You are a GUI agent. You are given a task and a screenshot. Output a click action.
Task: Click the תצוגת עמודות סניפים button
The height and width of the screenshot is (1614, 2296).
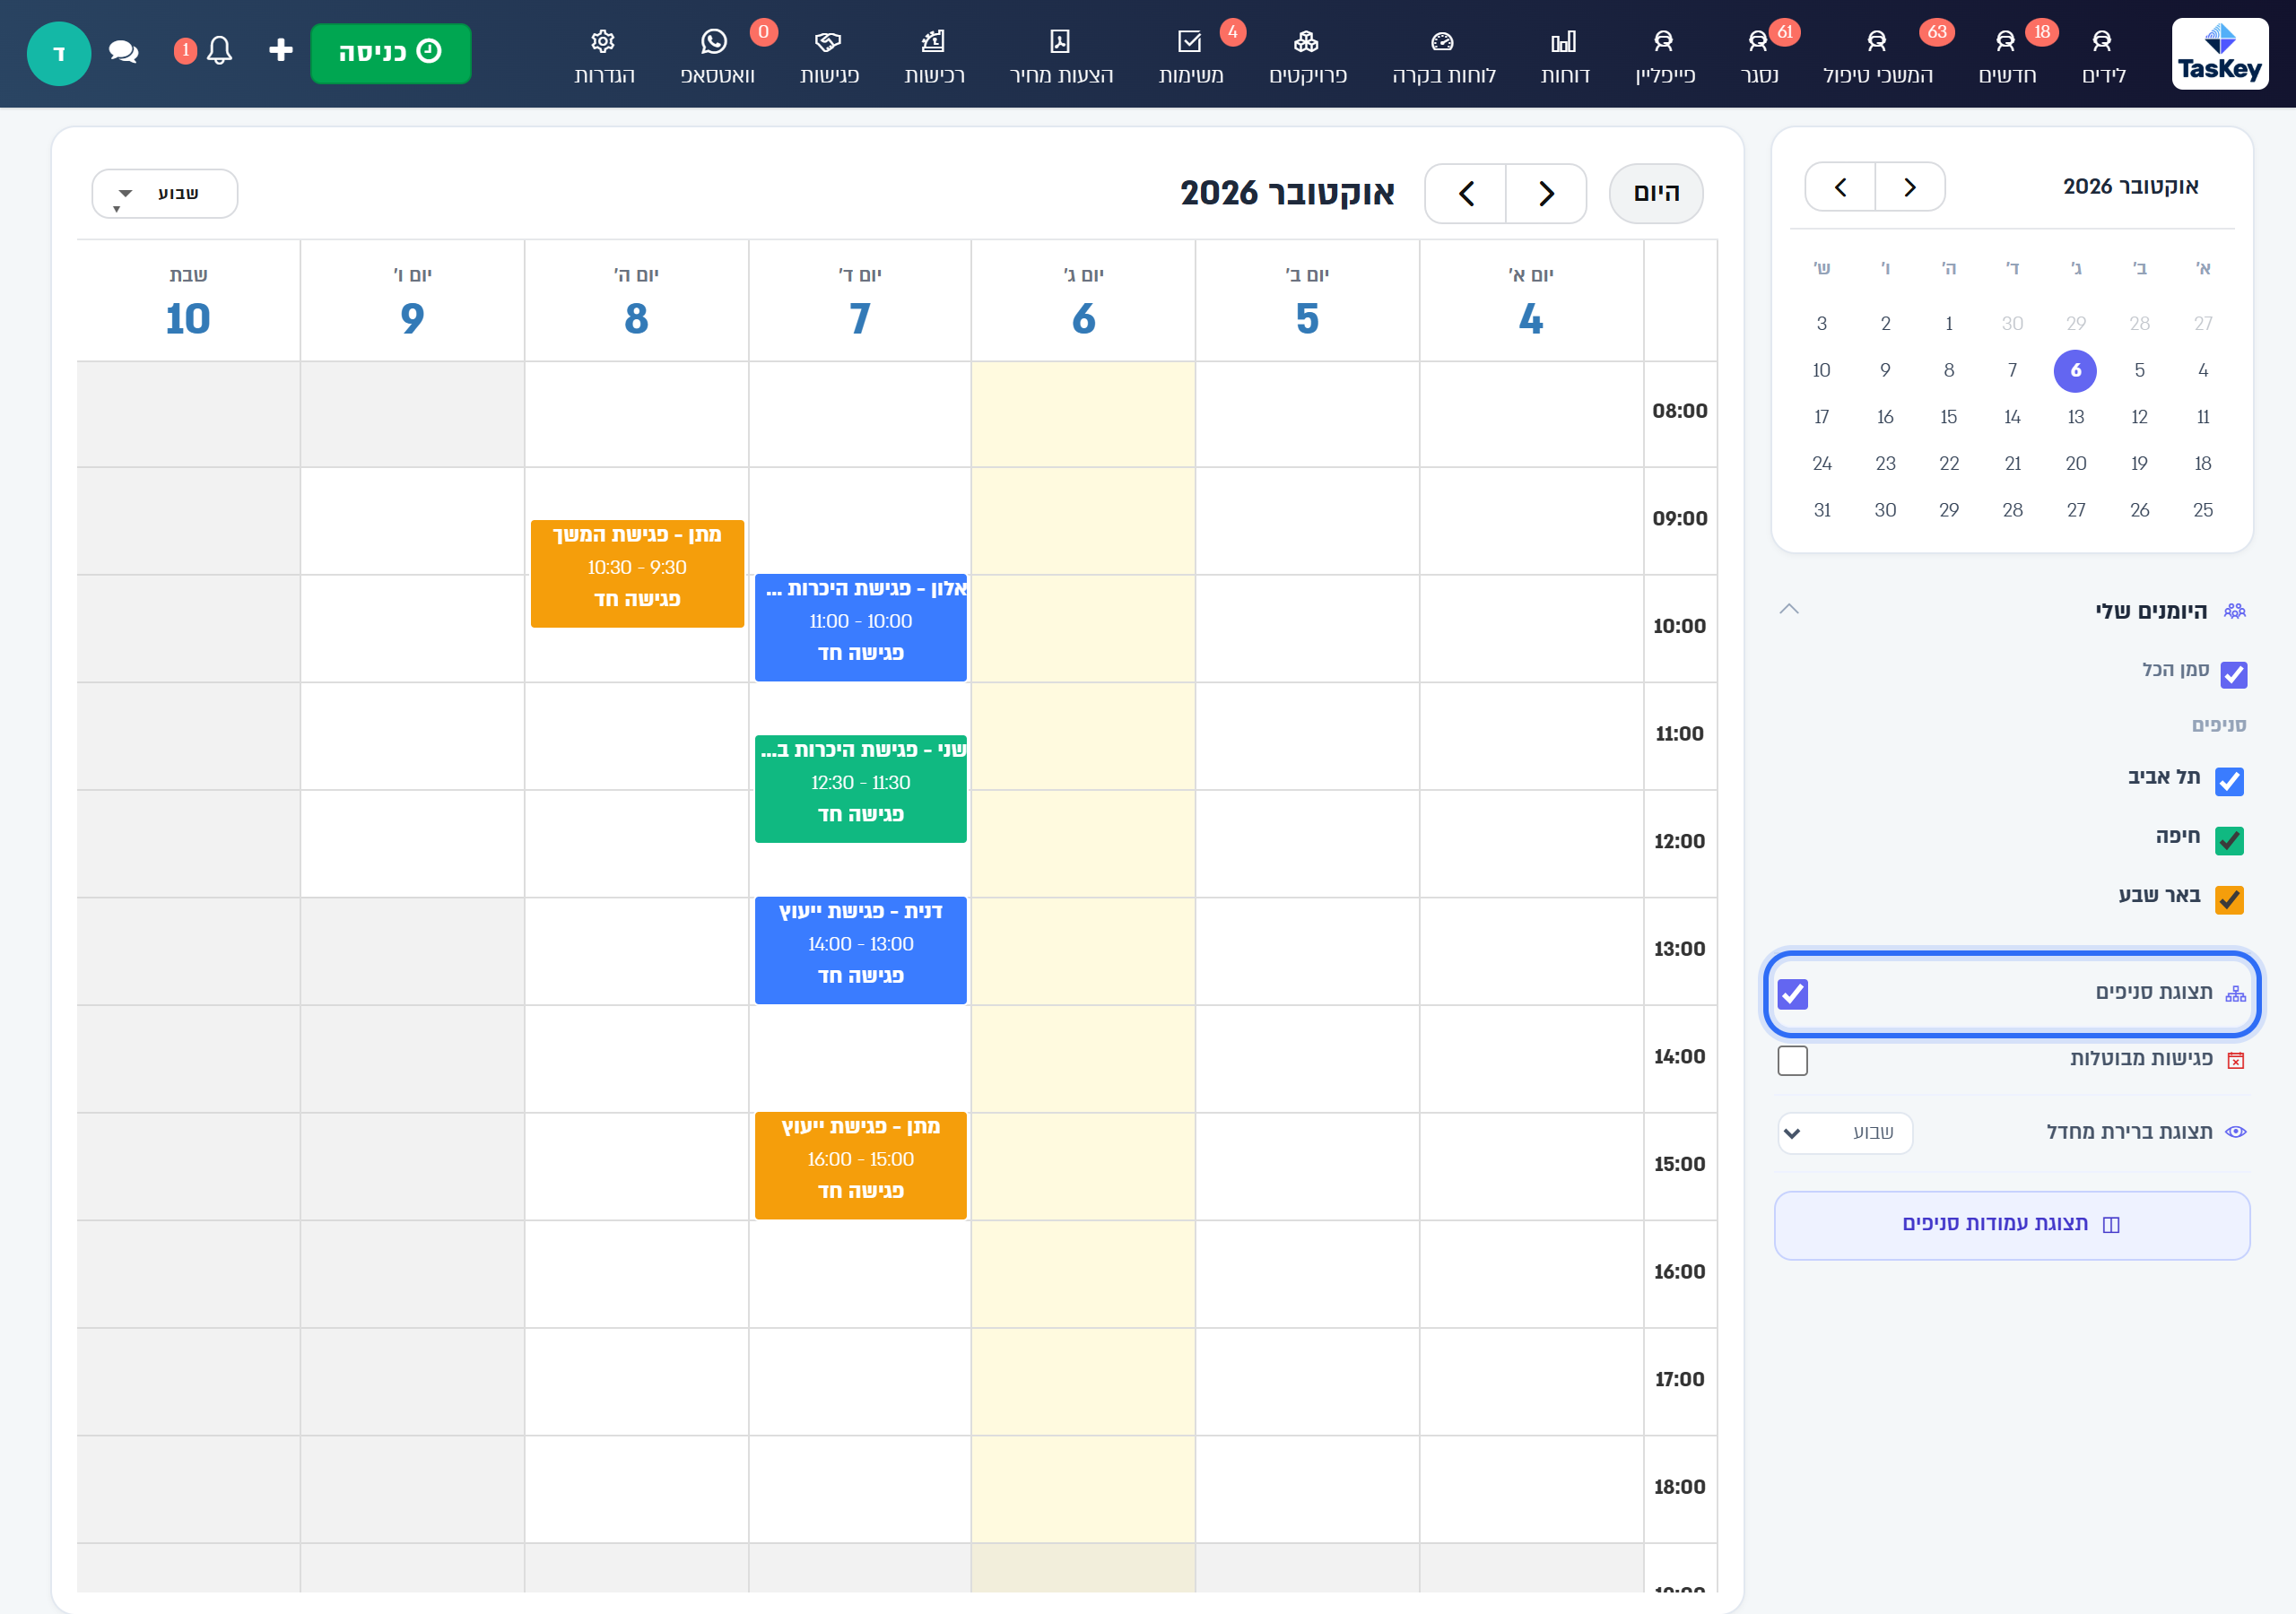pyautogui.click(x=2011, y=1225)
